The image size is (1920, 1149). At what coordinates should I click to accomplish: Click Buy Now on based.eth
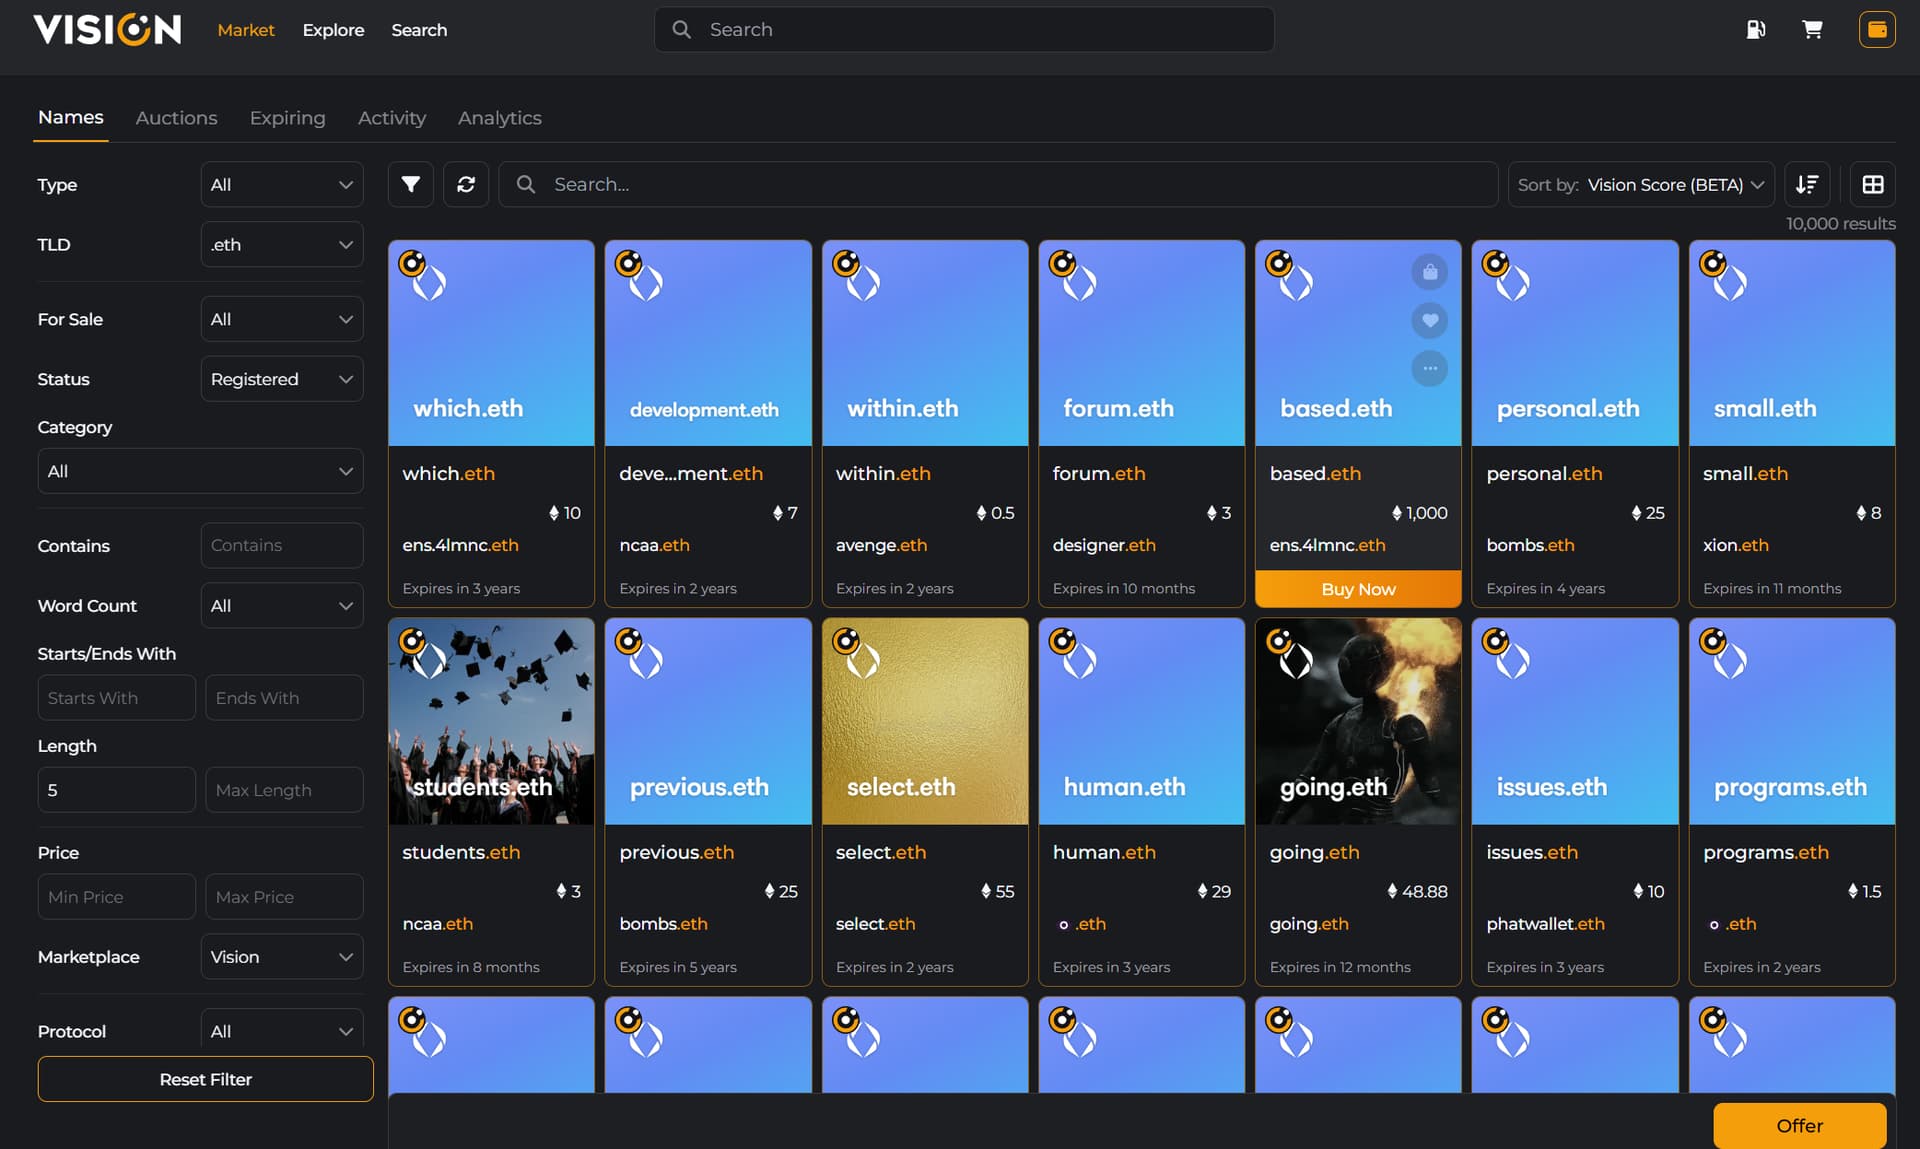pos(1358,589)
